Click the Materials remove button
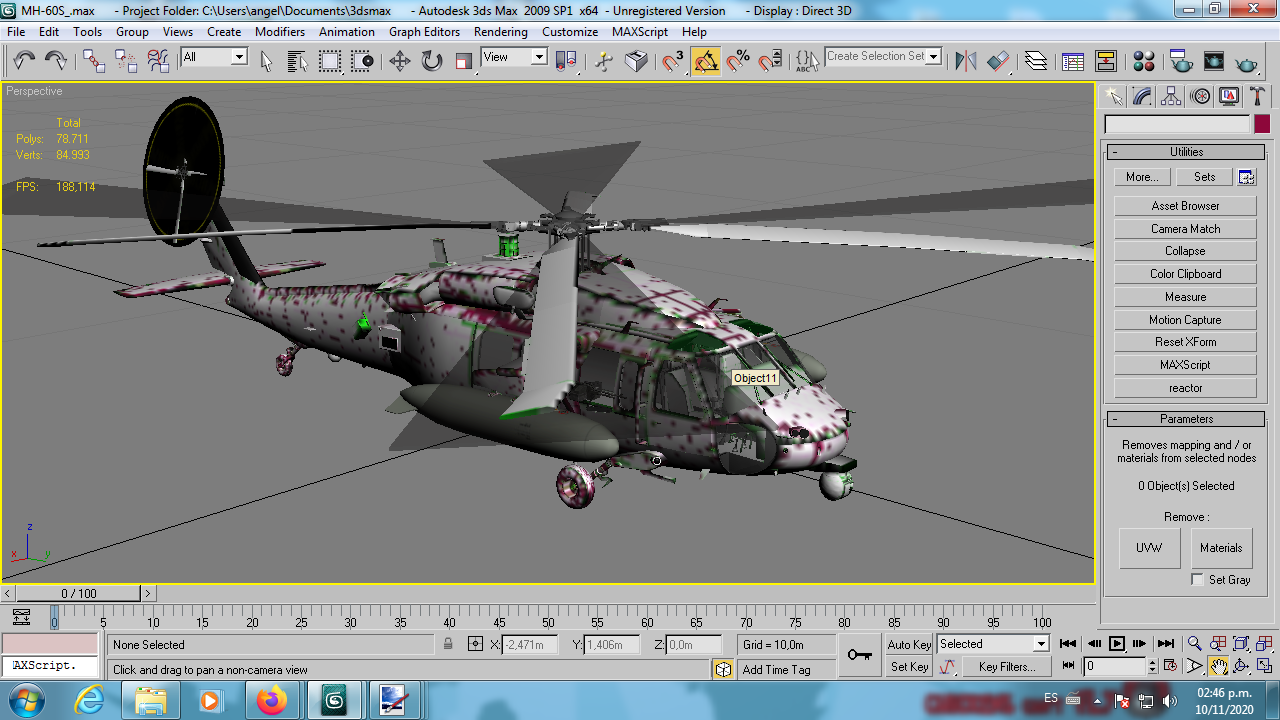The width and height of the screenshot is (1280, 720). [1221, 548]
